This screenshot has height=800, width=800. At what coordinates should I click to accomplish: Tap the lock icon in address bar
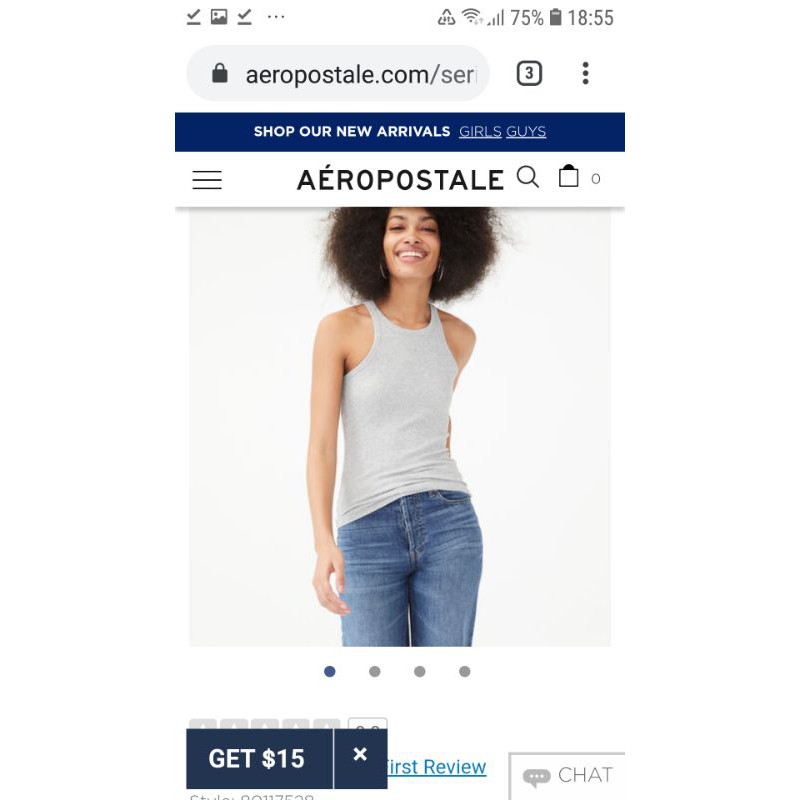pos(220,73)
